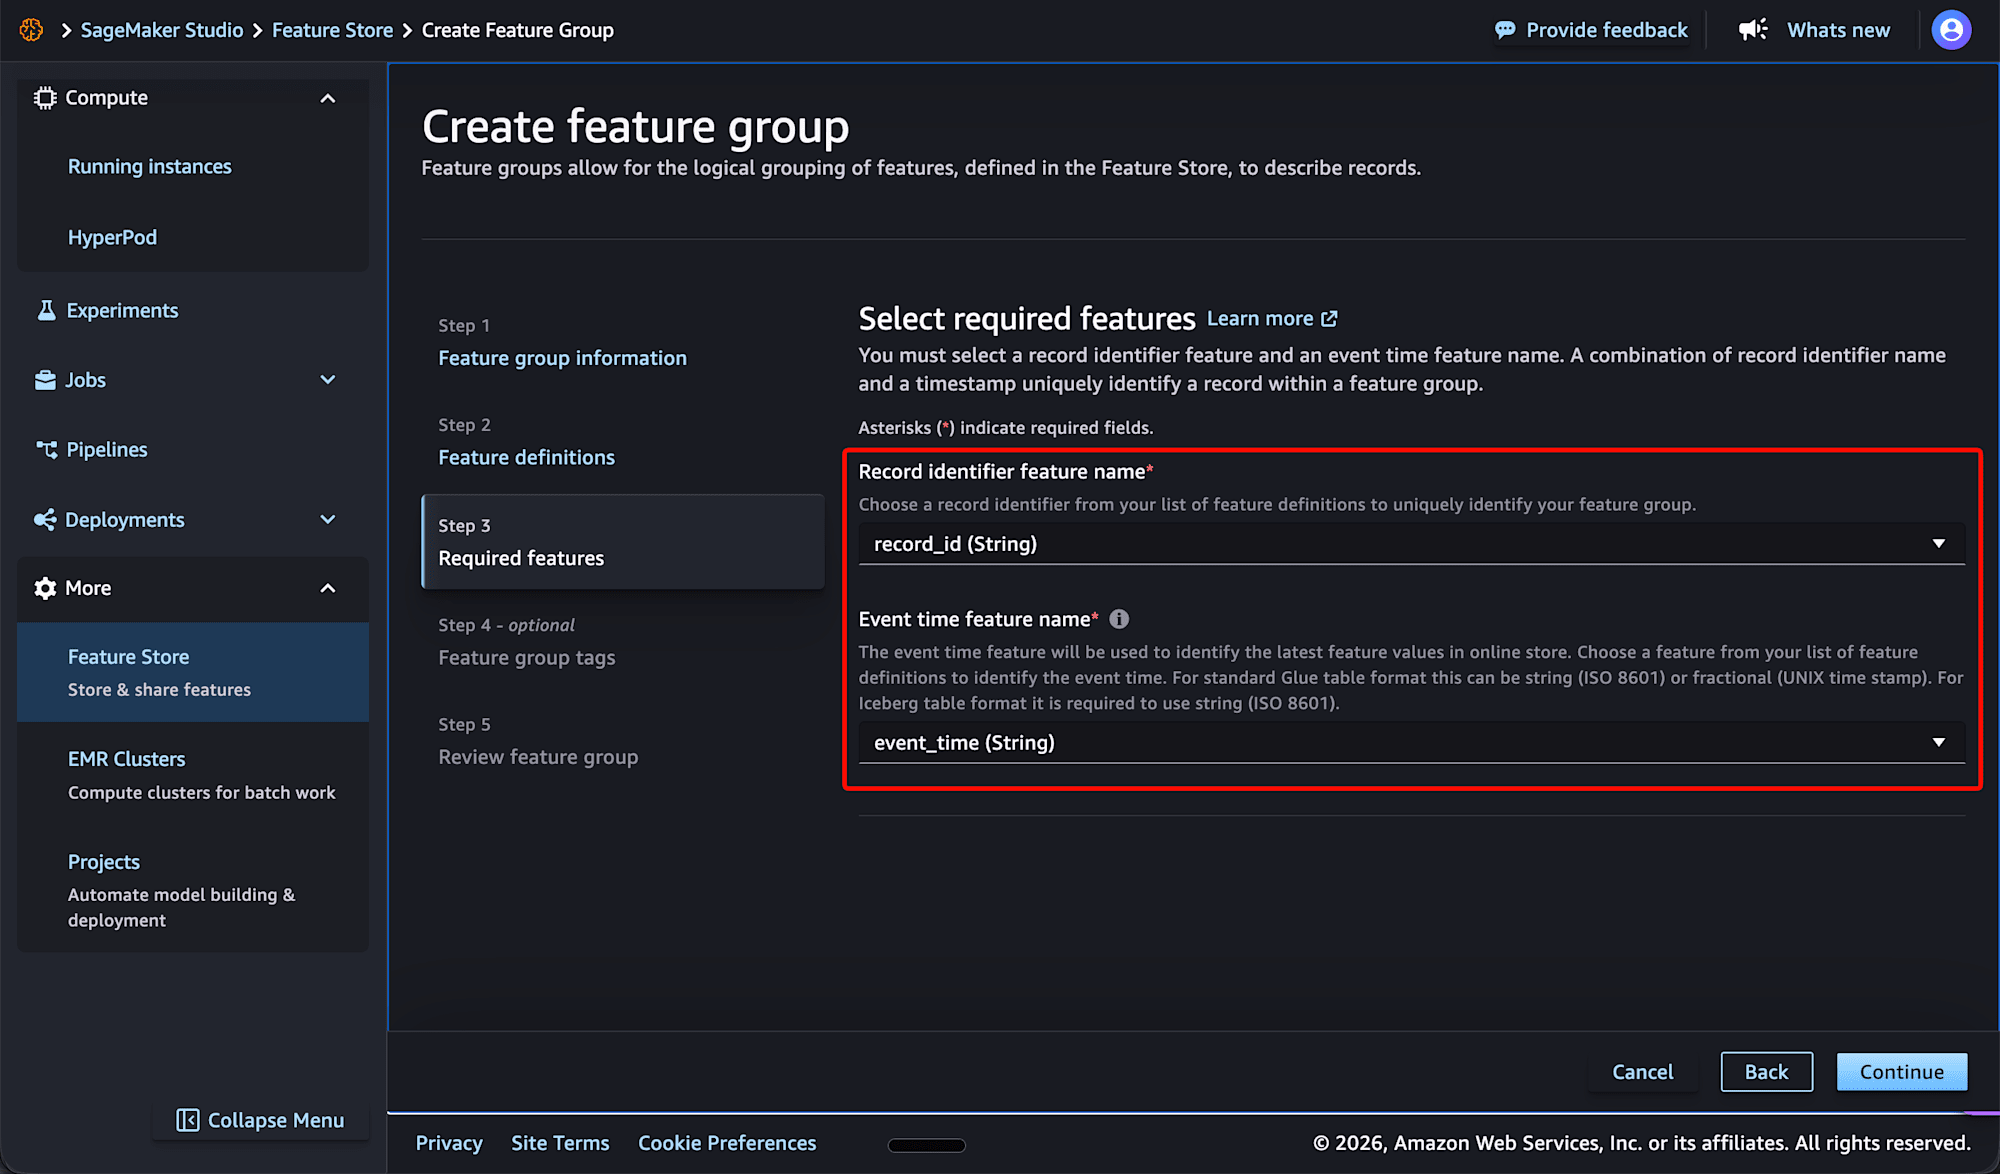Click Provide feedback link
This screenshot has height=1174, width=2000.
(1606, 30)
